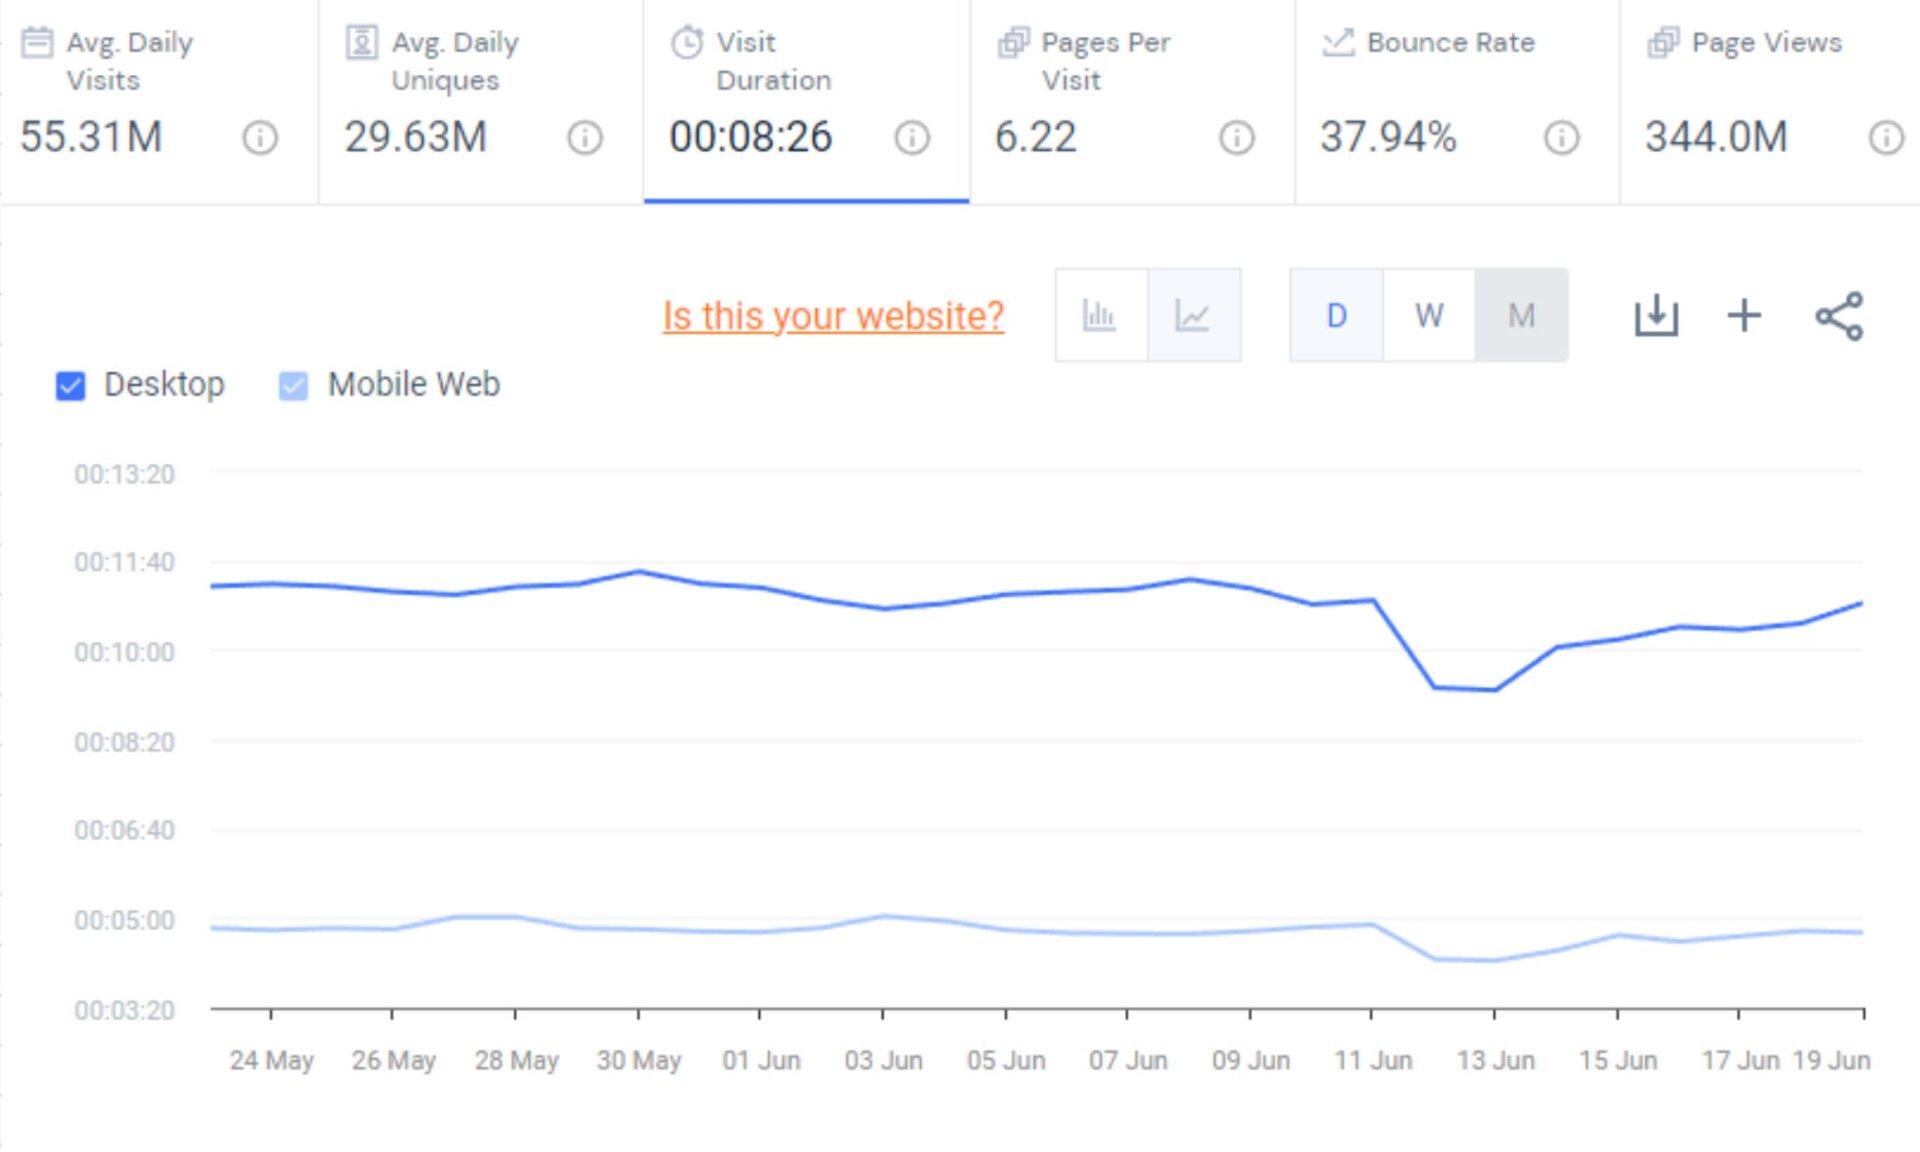Open the info tooltip for Page Views
1920x1152 pixels.
tap(1885, 139)
